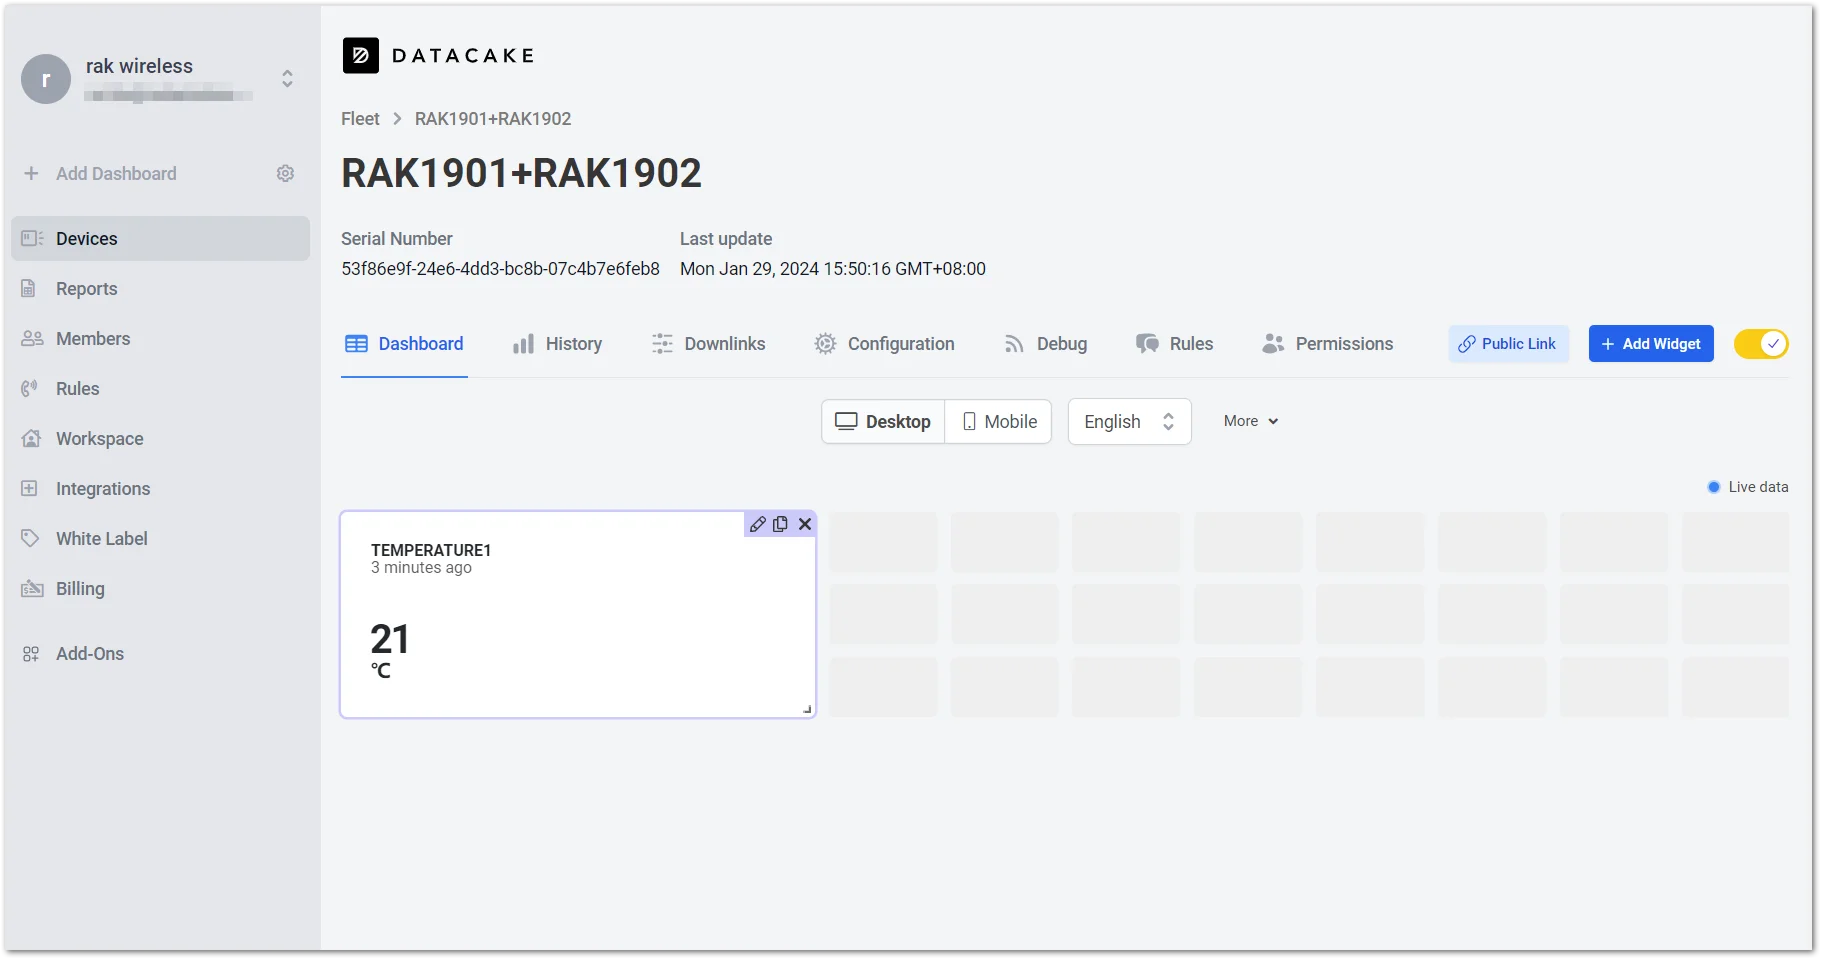
Task: Open the Debug tab
Action: 1045,344
